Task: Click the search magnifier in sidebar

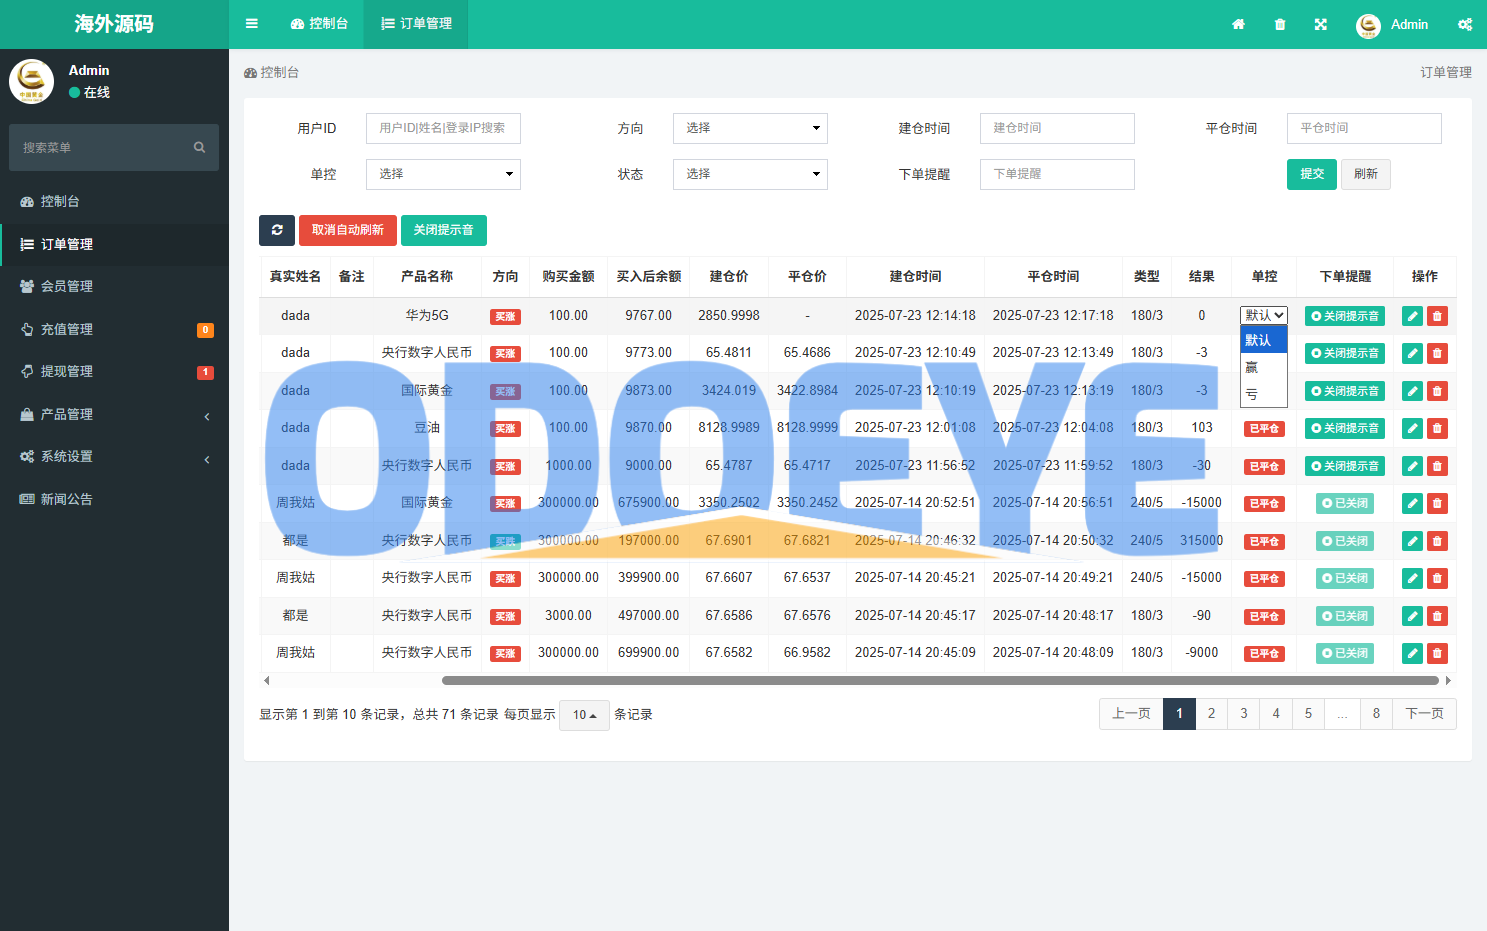Action: point(199,148)
